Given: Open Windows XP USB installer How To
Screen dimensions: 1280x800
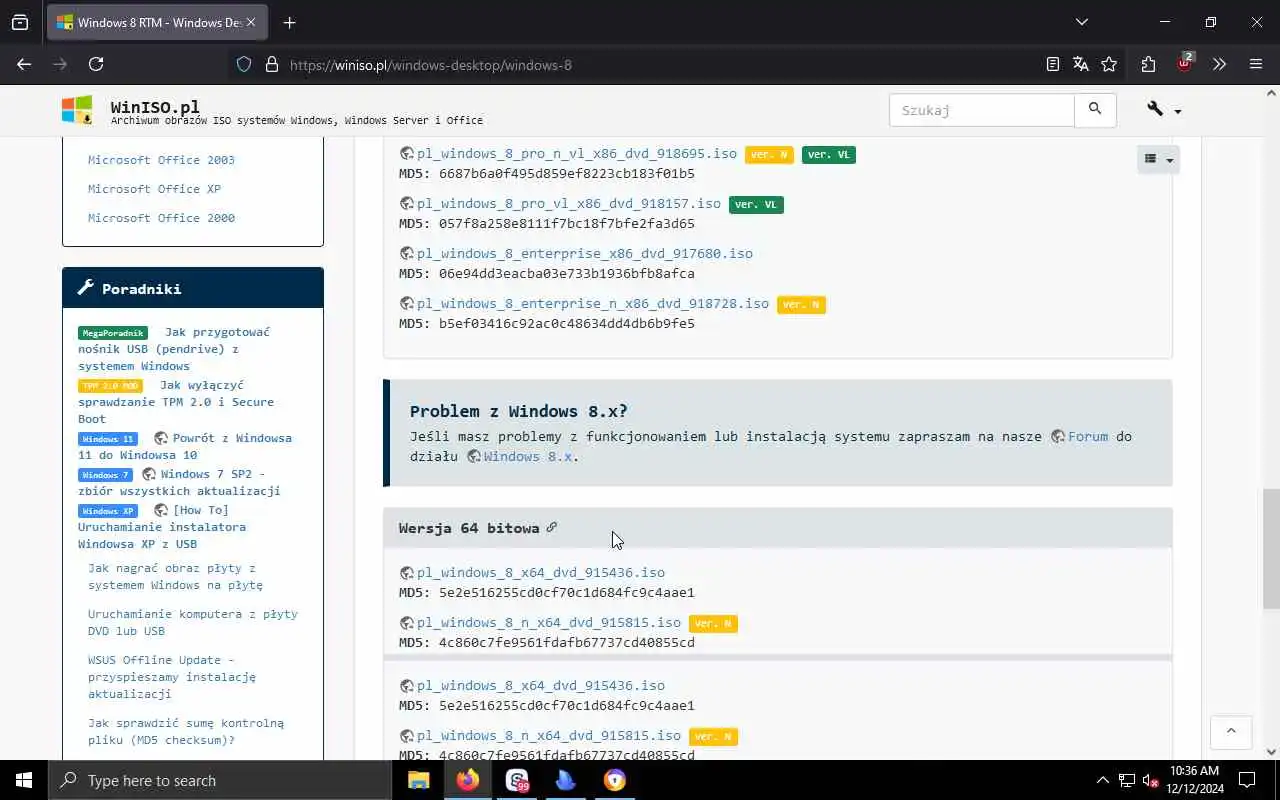Looking at the screenshot, I should click(162, 527).
